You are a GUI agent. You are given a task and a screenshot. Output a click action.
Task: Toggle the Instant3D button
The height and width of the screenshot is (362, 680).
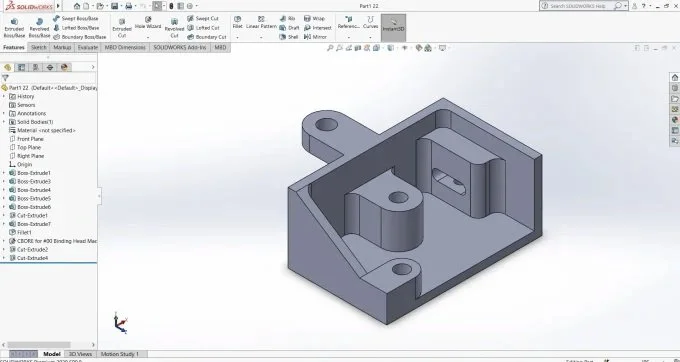click(393, 28)
